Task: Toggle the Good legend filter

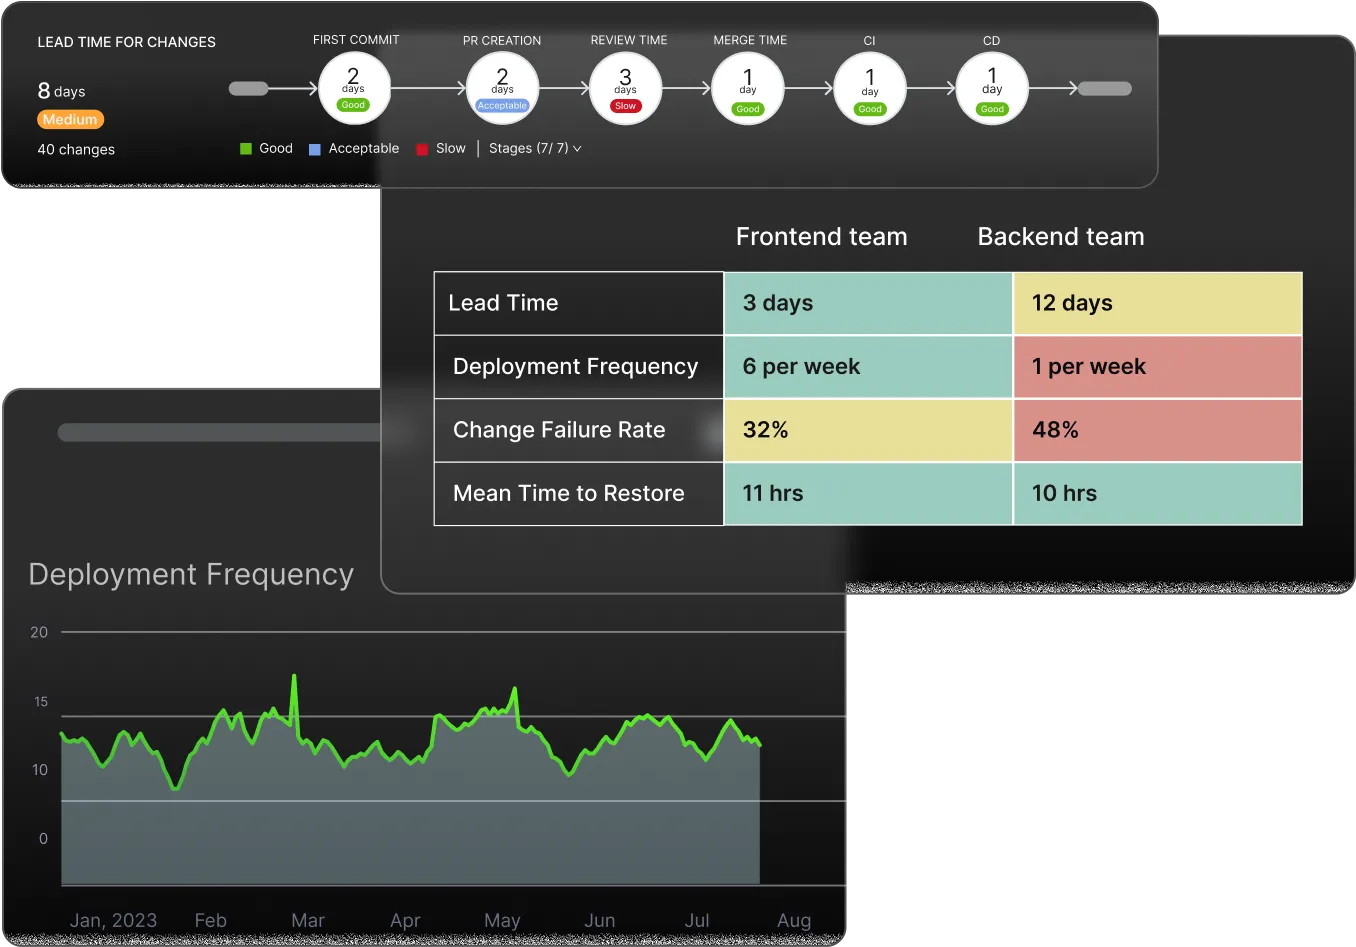Action: 265,148
